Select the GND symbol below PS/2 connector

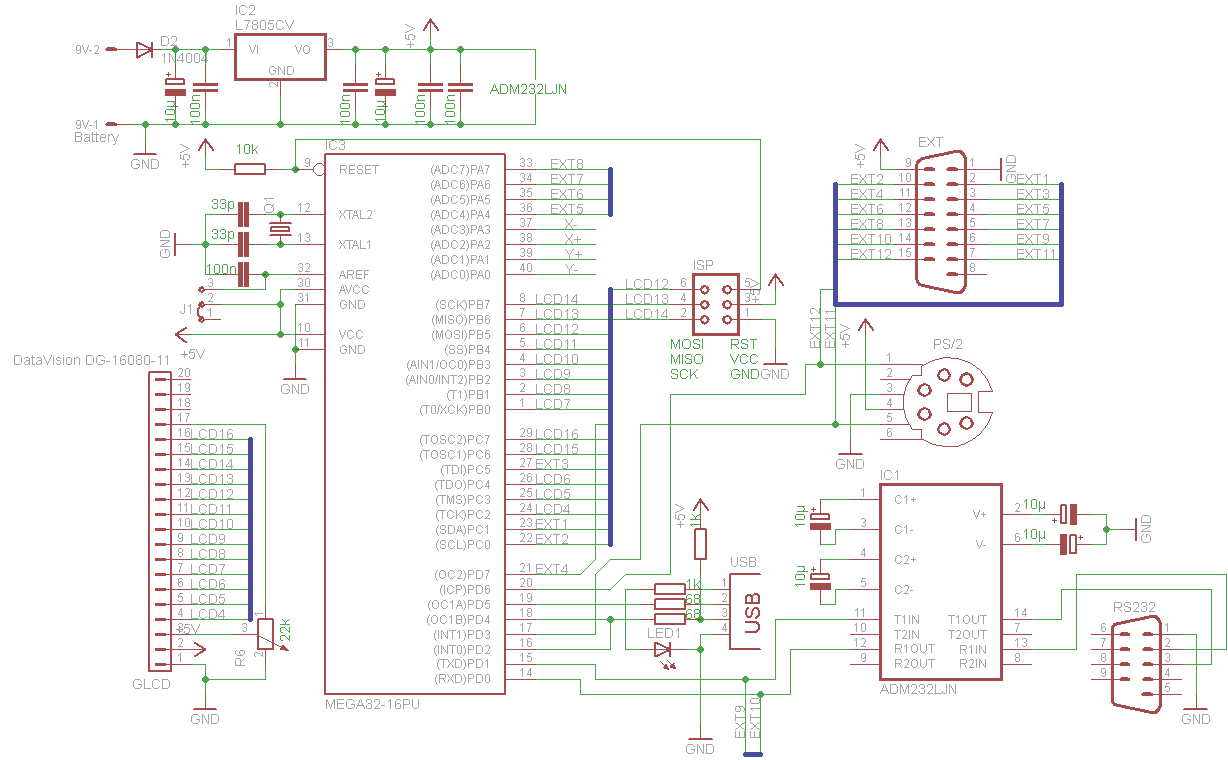click(x=850, y=459)
